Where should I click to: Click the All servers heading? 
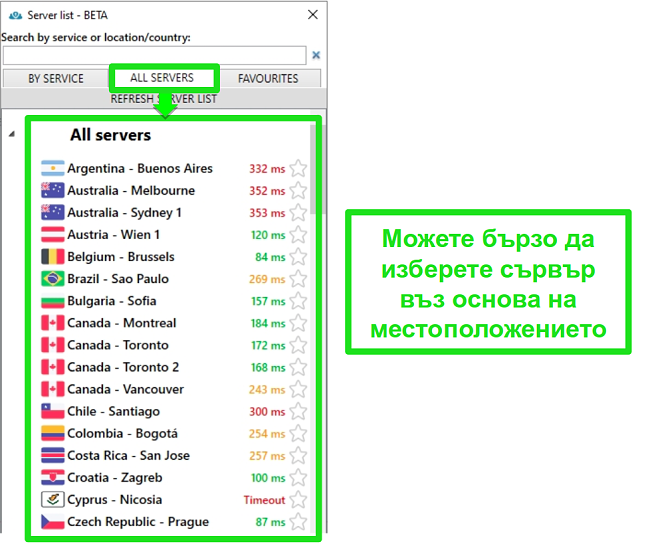pos(111,135)
